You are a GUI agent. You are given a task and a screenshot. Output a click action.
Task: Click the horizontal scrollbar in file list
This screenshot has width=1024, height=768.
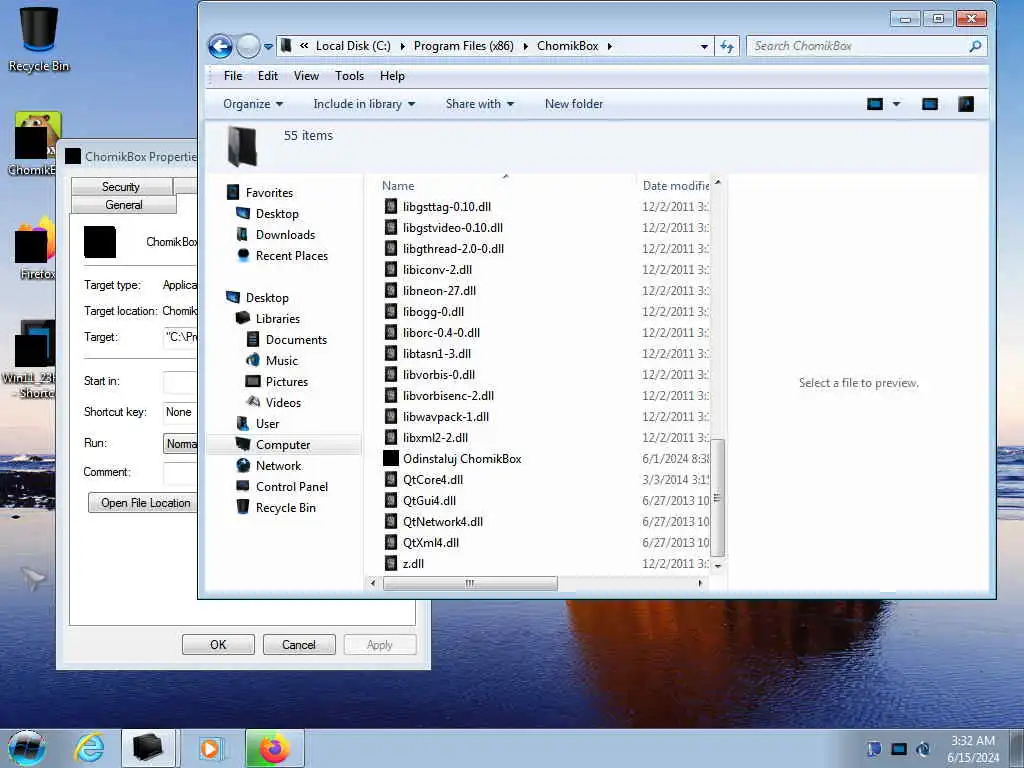coord(470,583)
